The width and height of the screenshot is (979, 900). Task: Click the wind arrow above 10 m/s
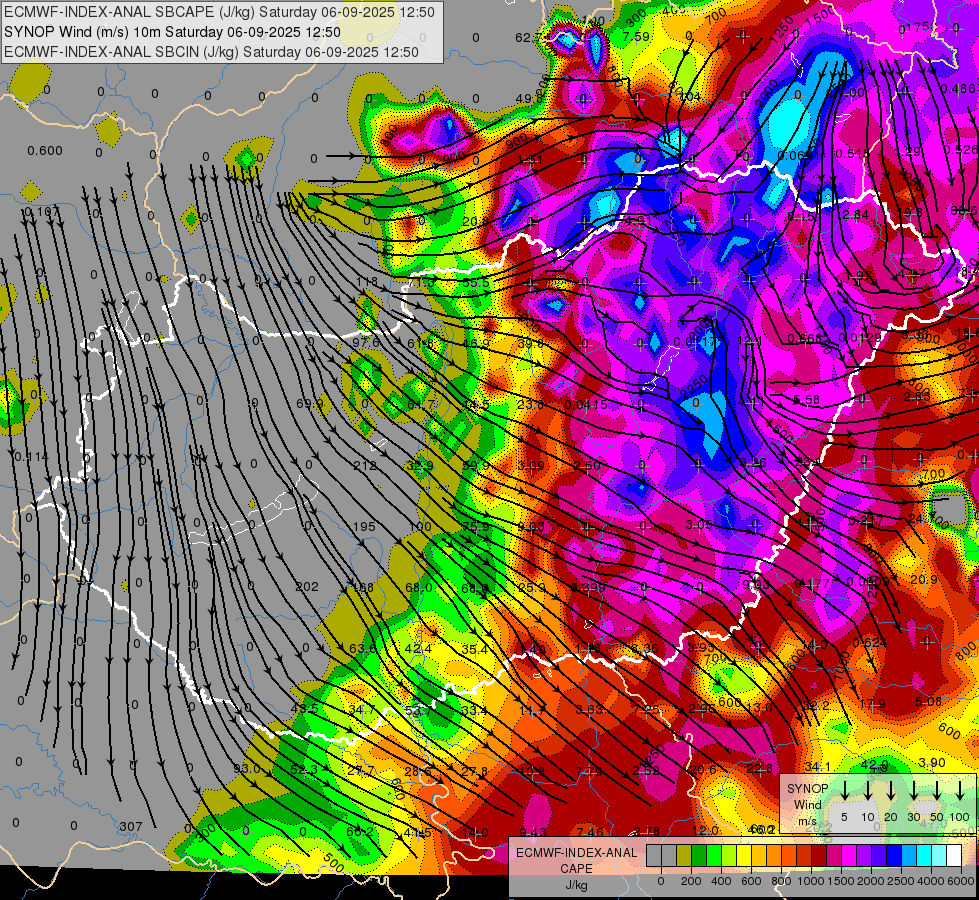tap(868, 789)
